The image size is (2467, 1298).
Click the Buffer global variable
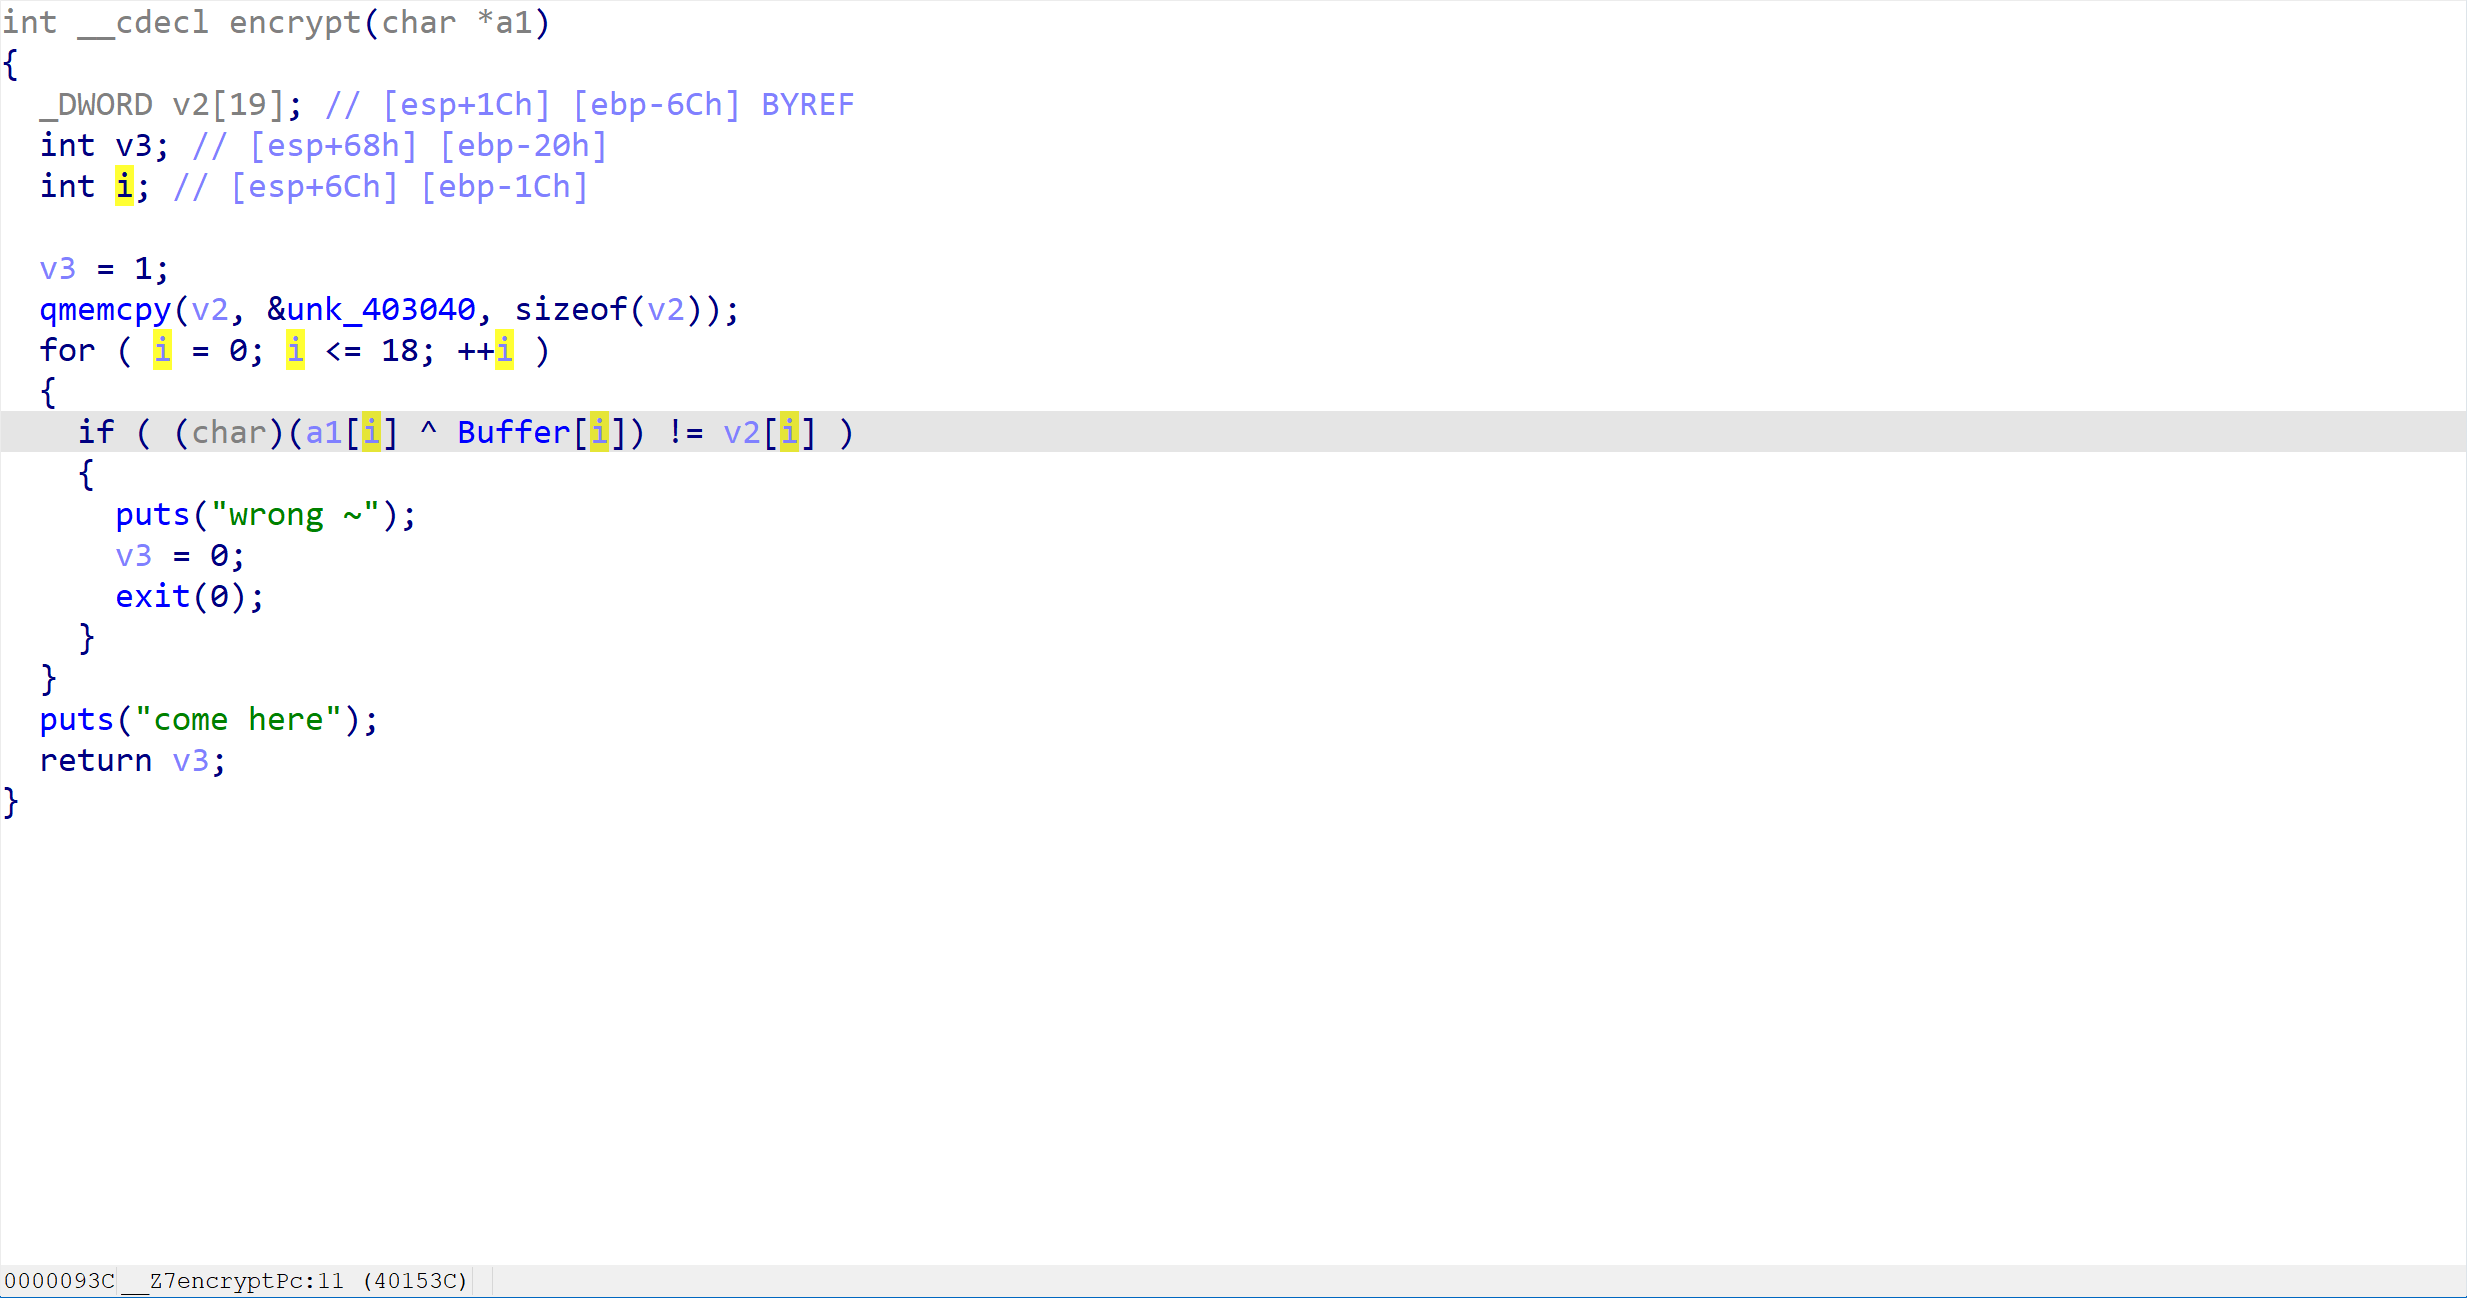[x=513, y=432]
